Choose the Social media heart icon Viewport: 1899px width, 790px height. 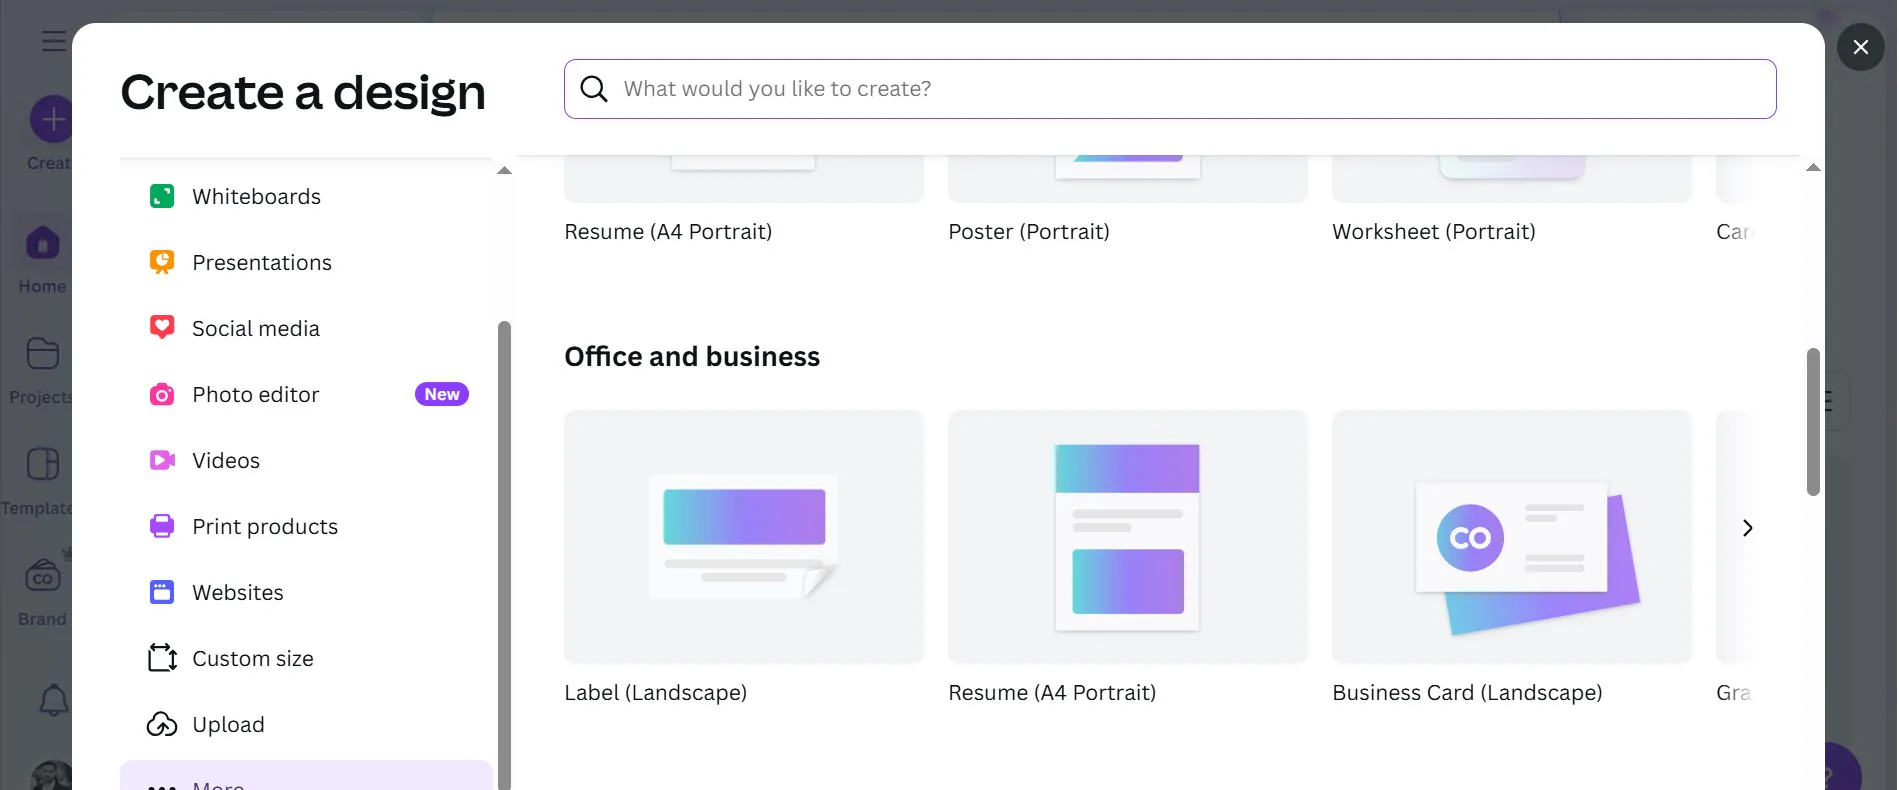pyautogui.click(x=162, y=328)
